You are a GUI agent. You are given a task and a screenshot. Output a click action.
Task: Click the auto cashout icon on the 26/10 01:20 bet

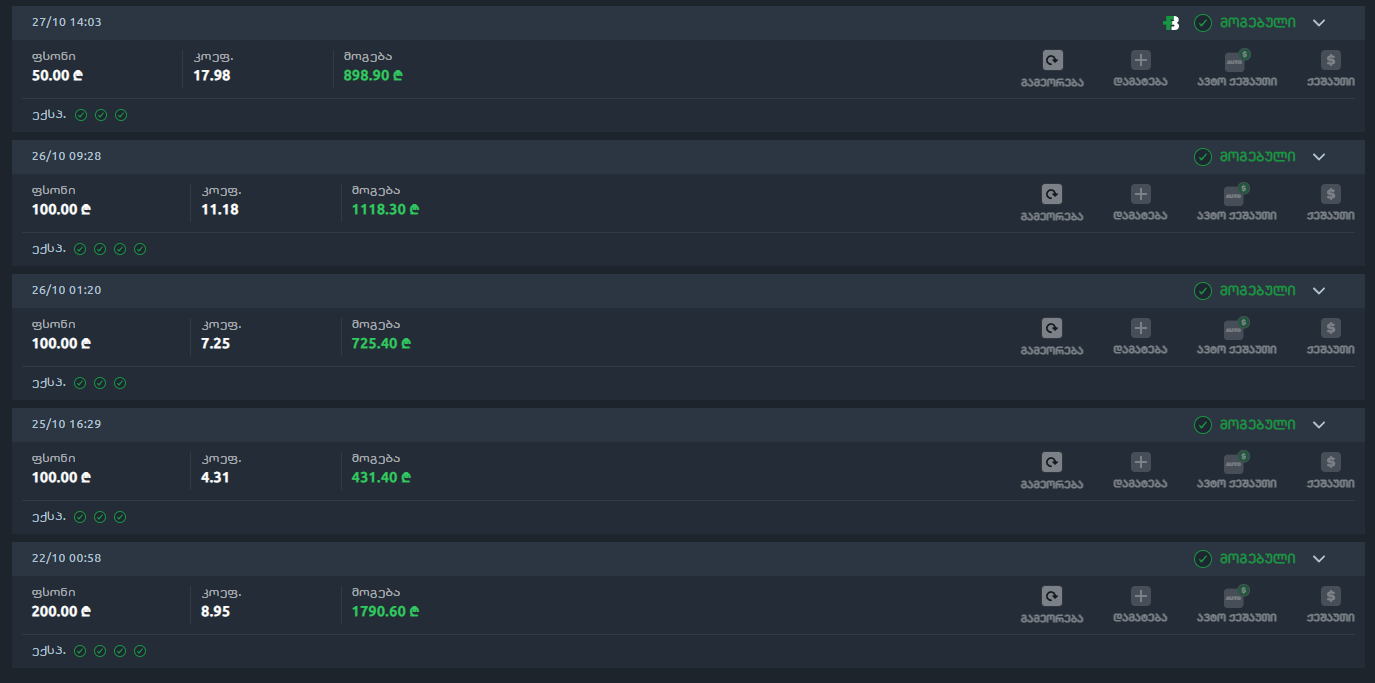pyautogui.click(x=1235, y=329)
